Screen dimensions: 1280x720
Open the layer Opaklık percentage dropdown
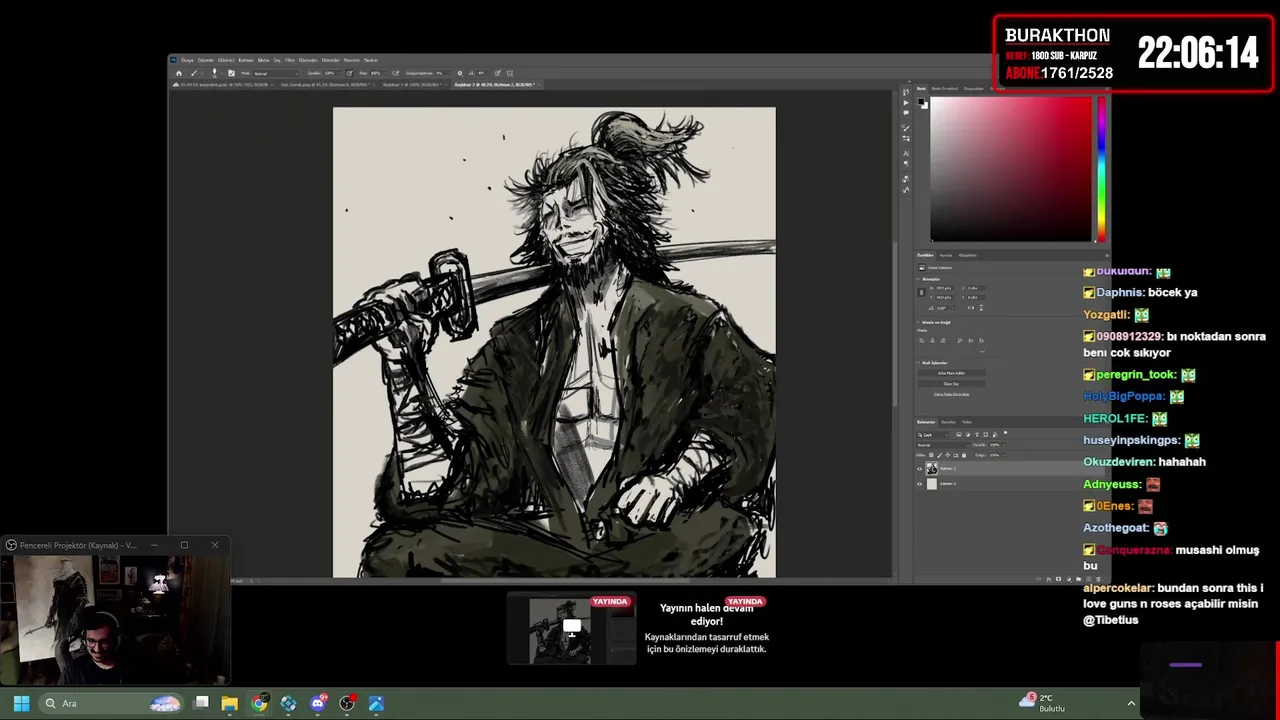[x=997, y=445]
